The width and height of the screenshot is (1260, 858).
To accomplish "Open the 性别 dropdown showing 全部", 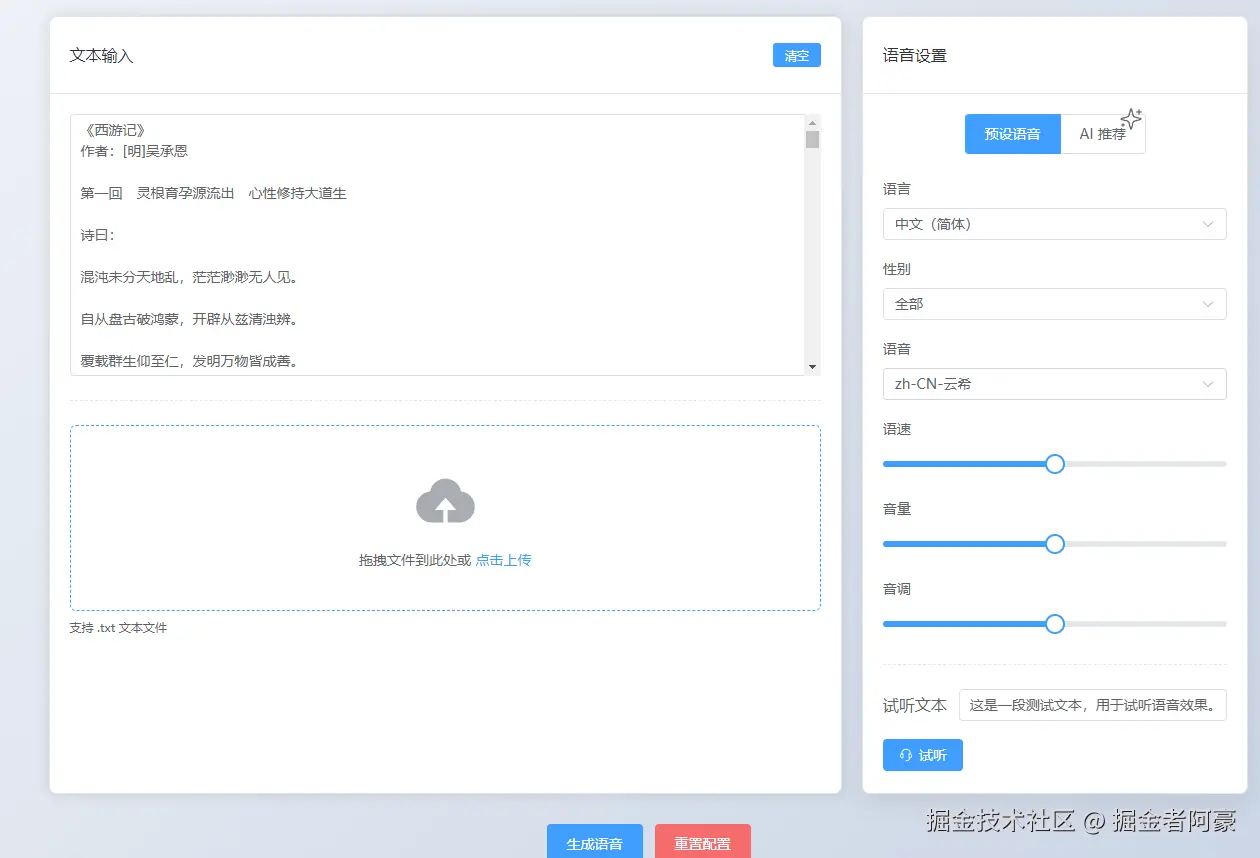I will coord(1055,304).
